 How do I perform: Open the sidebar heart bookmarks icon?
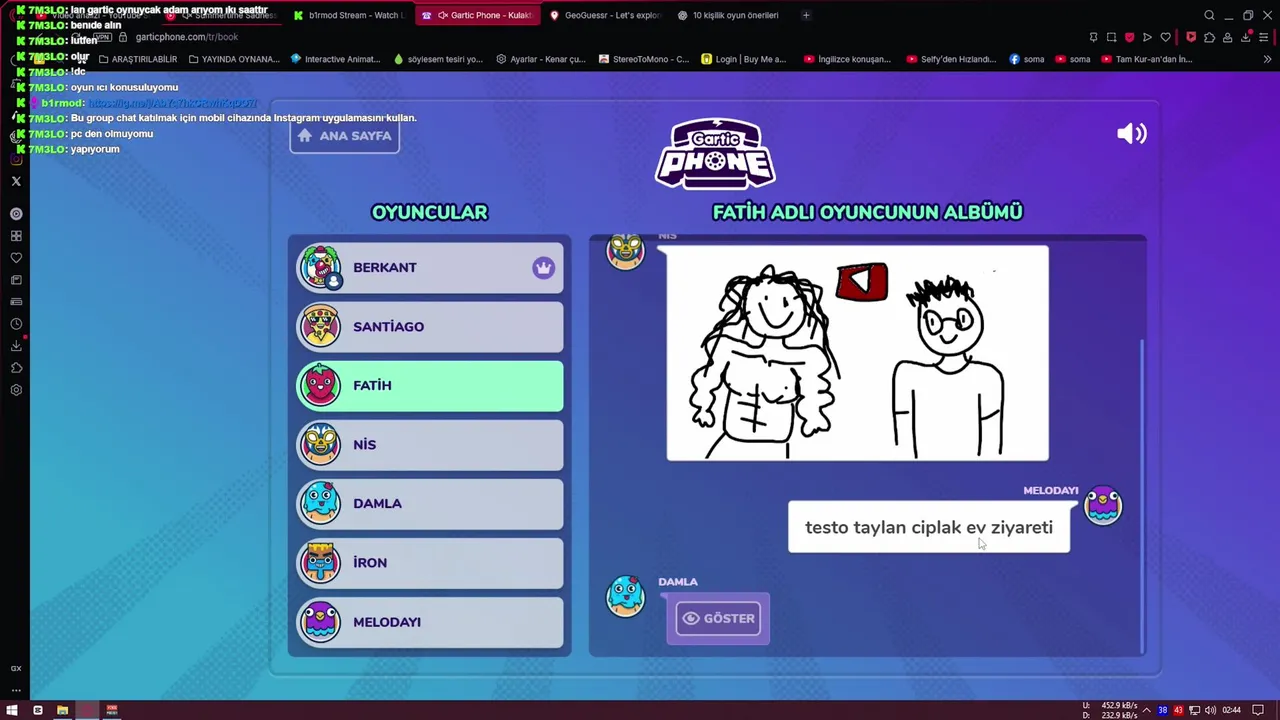16,258
